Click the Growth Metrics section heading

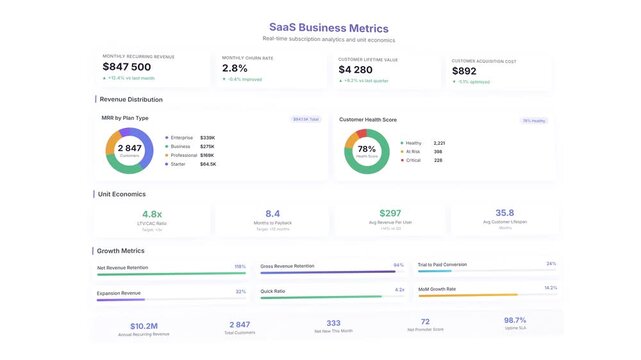click(x=120, y=250)
